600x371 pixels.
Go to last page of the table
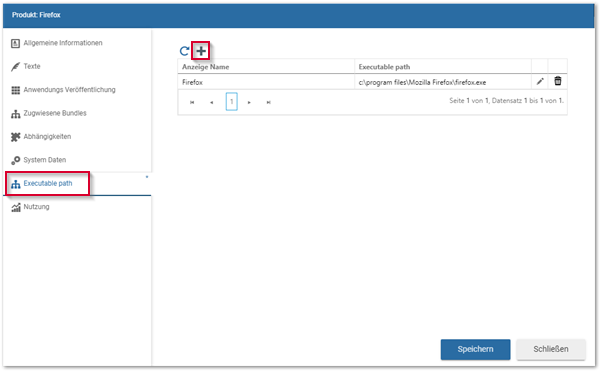point(269,102)
